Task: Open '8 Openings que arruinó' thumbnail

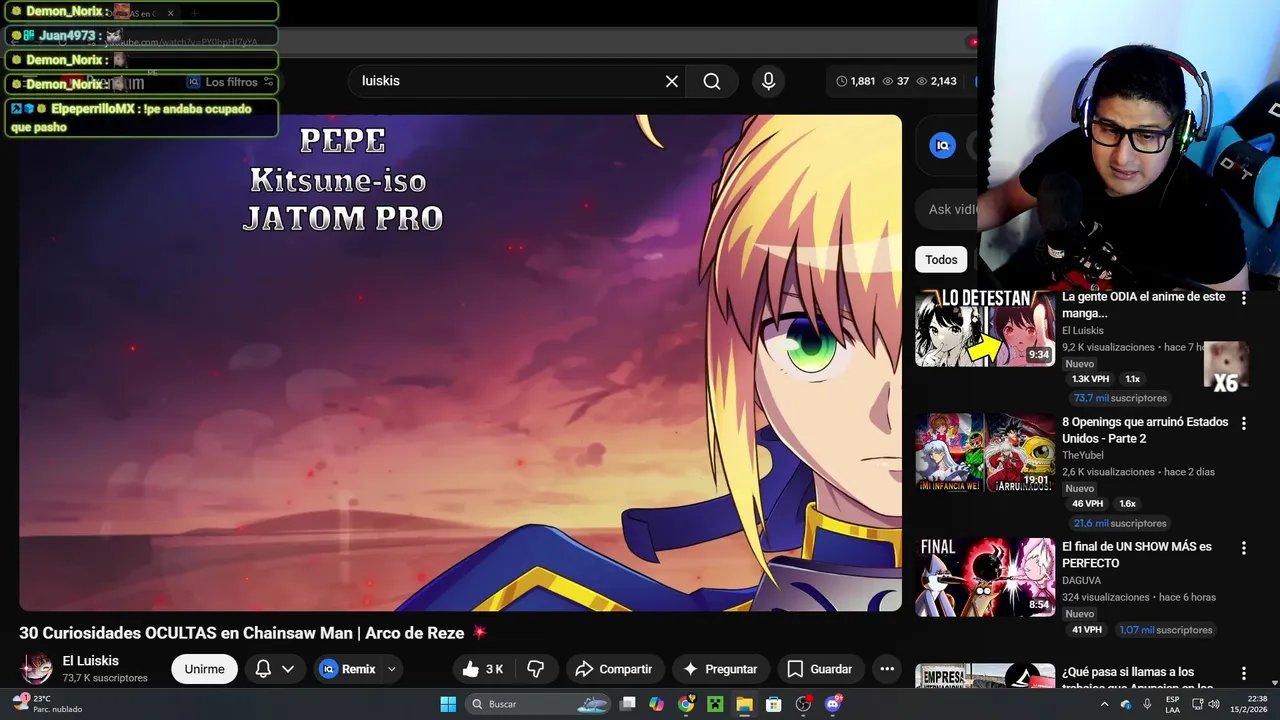Action: tap(985, 453)
